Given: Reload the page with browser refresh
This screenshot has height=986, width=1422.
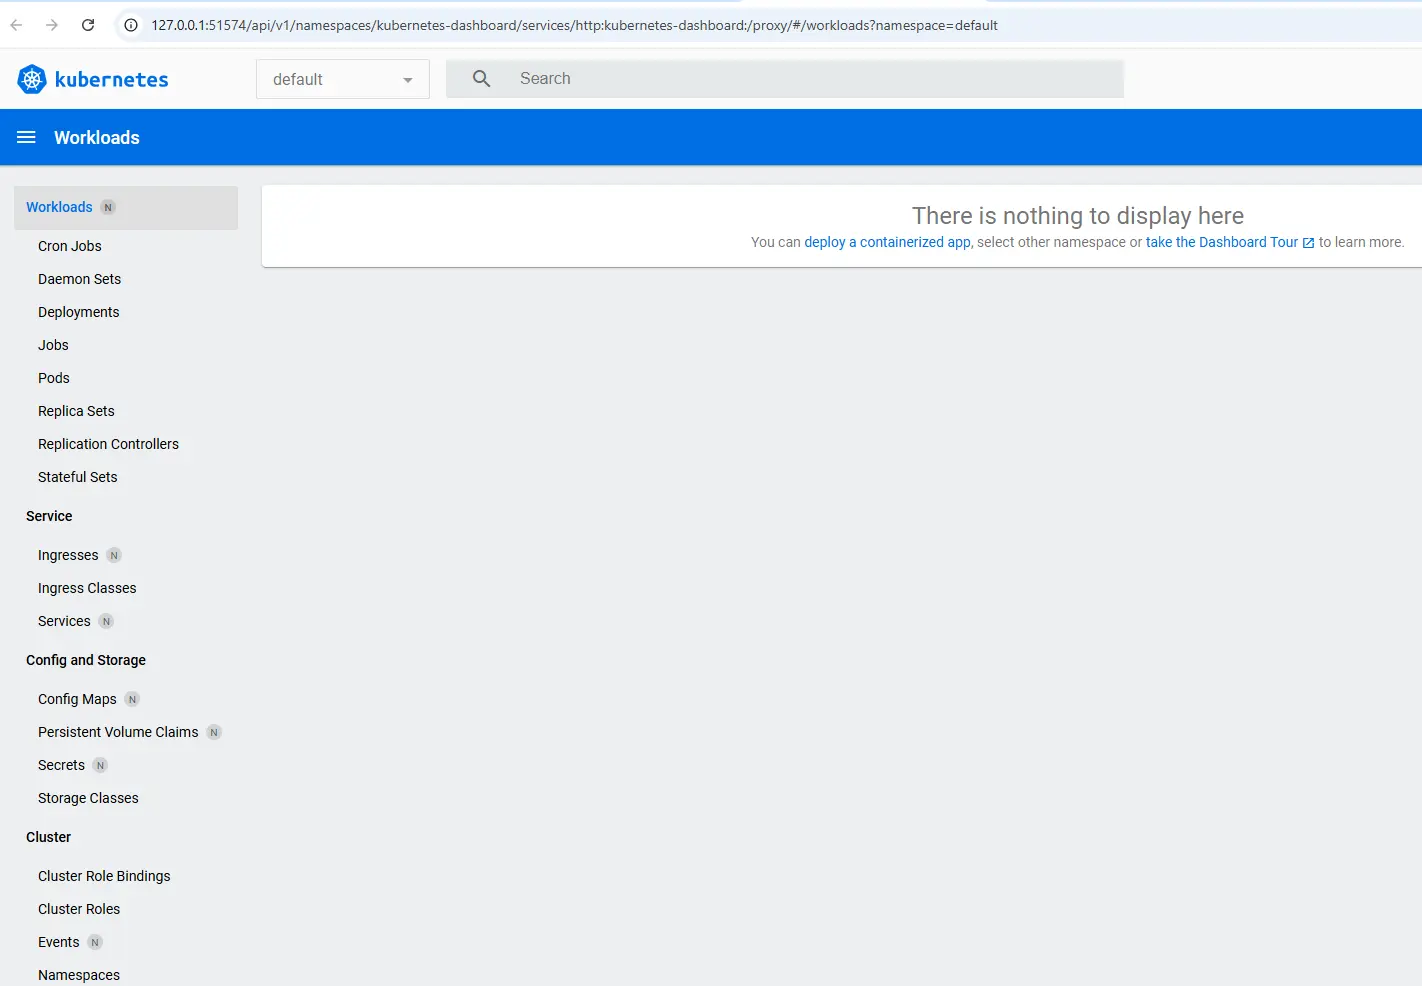Looking at the screenshot, I should (x=88, y=25).
